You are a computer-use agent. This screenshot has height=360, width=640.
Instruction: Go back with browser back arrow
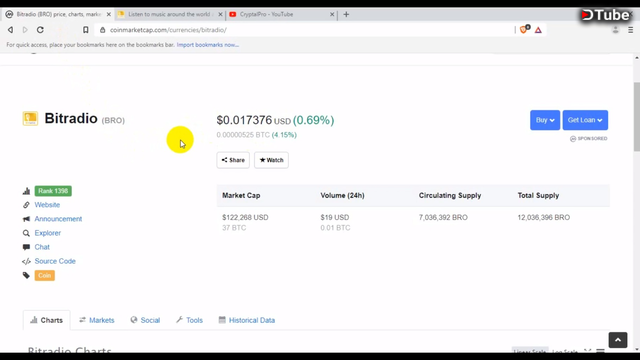11,30
